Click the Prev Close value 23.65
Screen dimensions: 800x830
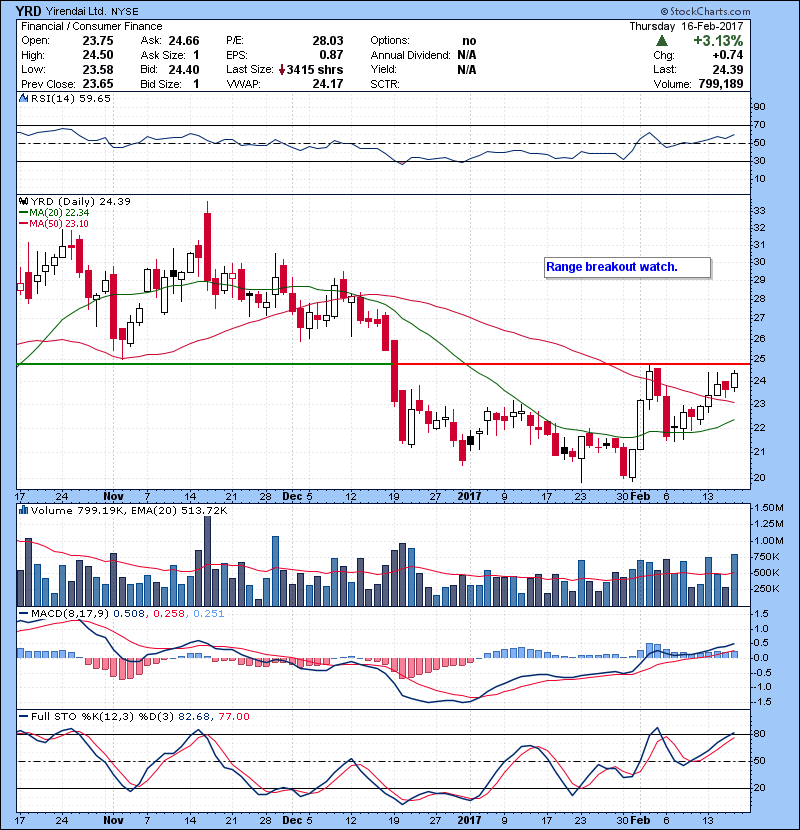(x=98, y=84)
